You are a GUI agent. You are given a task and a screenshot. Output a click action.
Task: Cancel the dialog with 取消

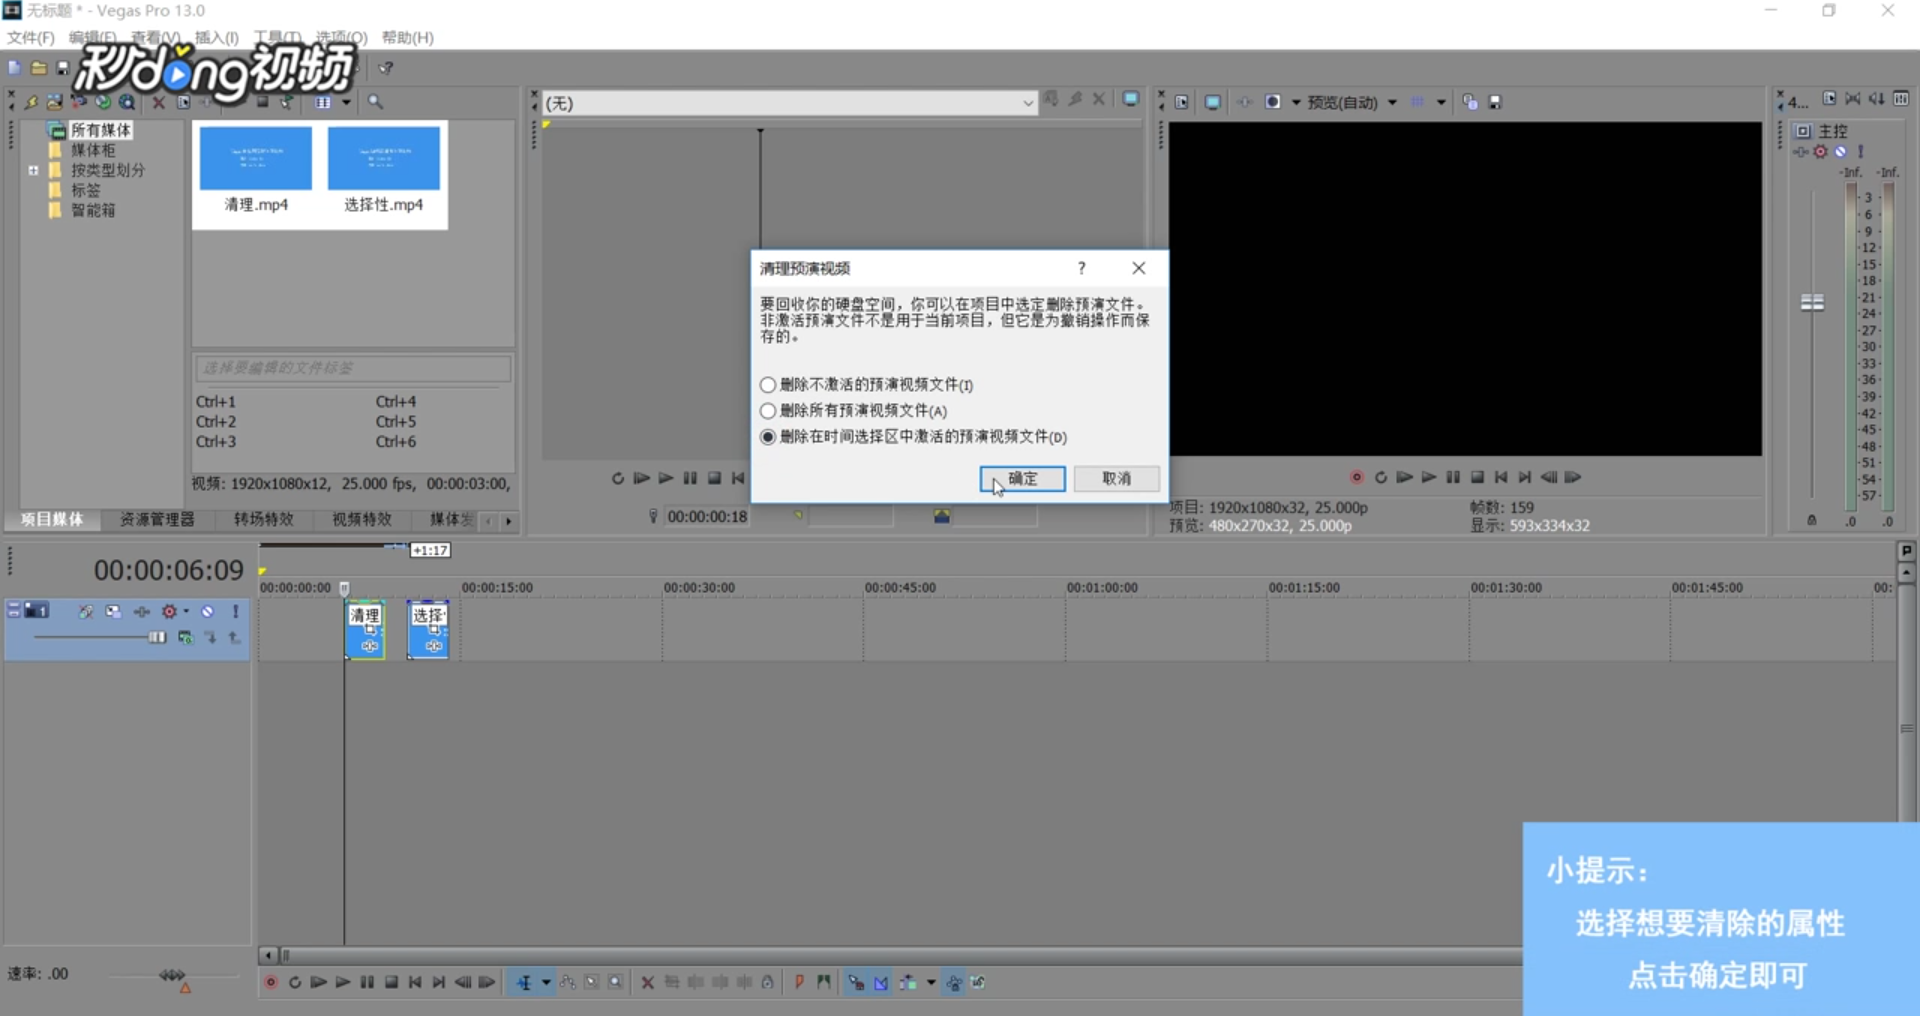pyautogui.click(x=1116, y=479)
